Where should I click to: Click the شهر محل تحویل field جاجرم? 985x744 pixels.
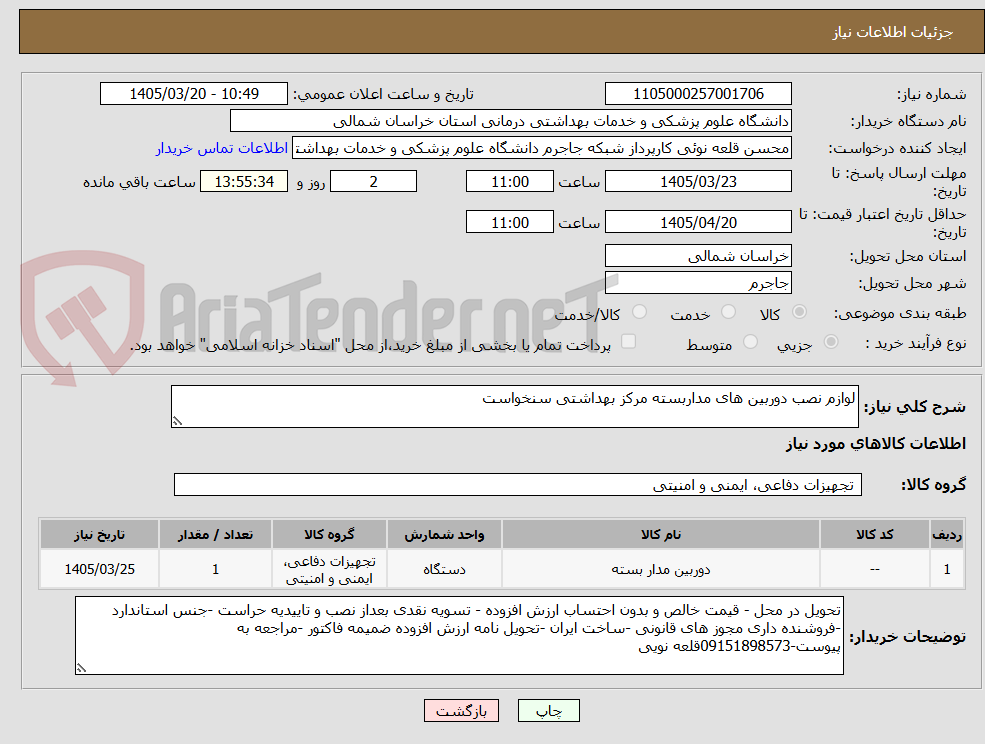(698, 283)
